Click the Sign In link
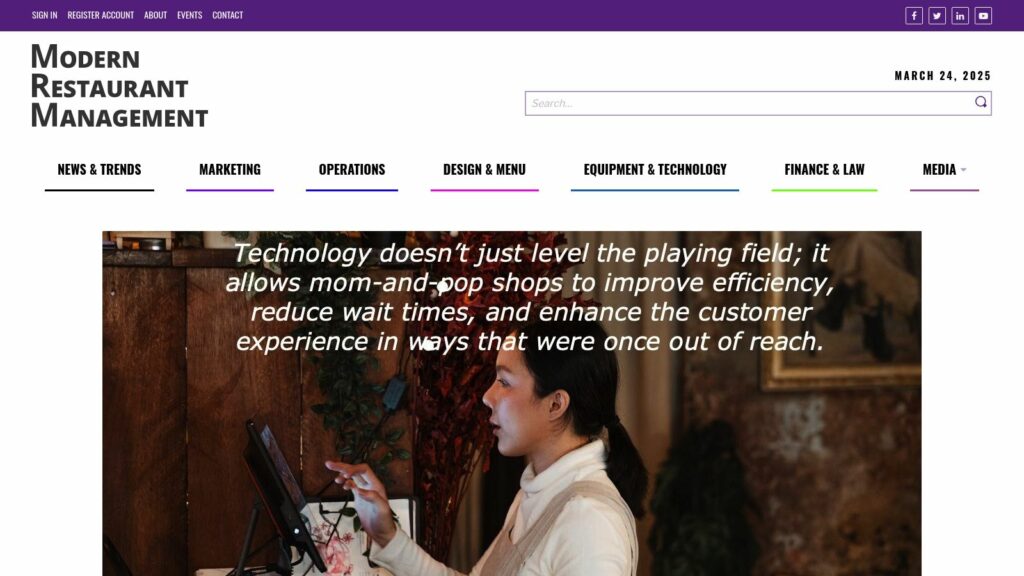This screenshot has width=1024, height=576. (x=44, y=15)
